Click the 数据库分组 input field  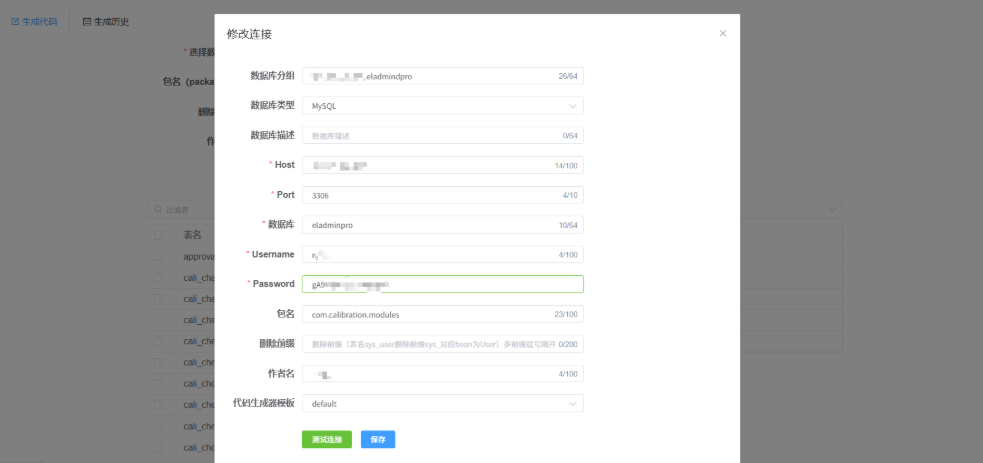[443, 76]
